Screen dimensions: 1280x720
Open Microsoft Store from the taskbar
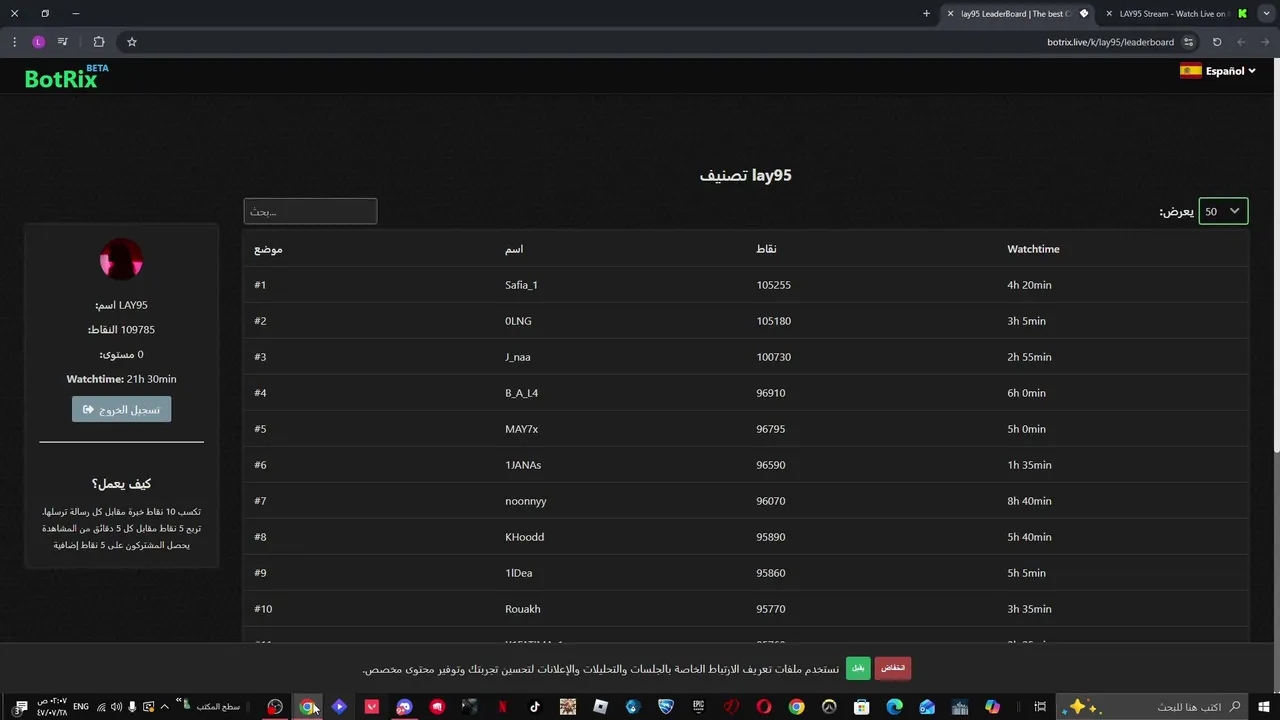861,707
